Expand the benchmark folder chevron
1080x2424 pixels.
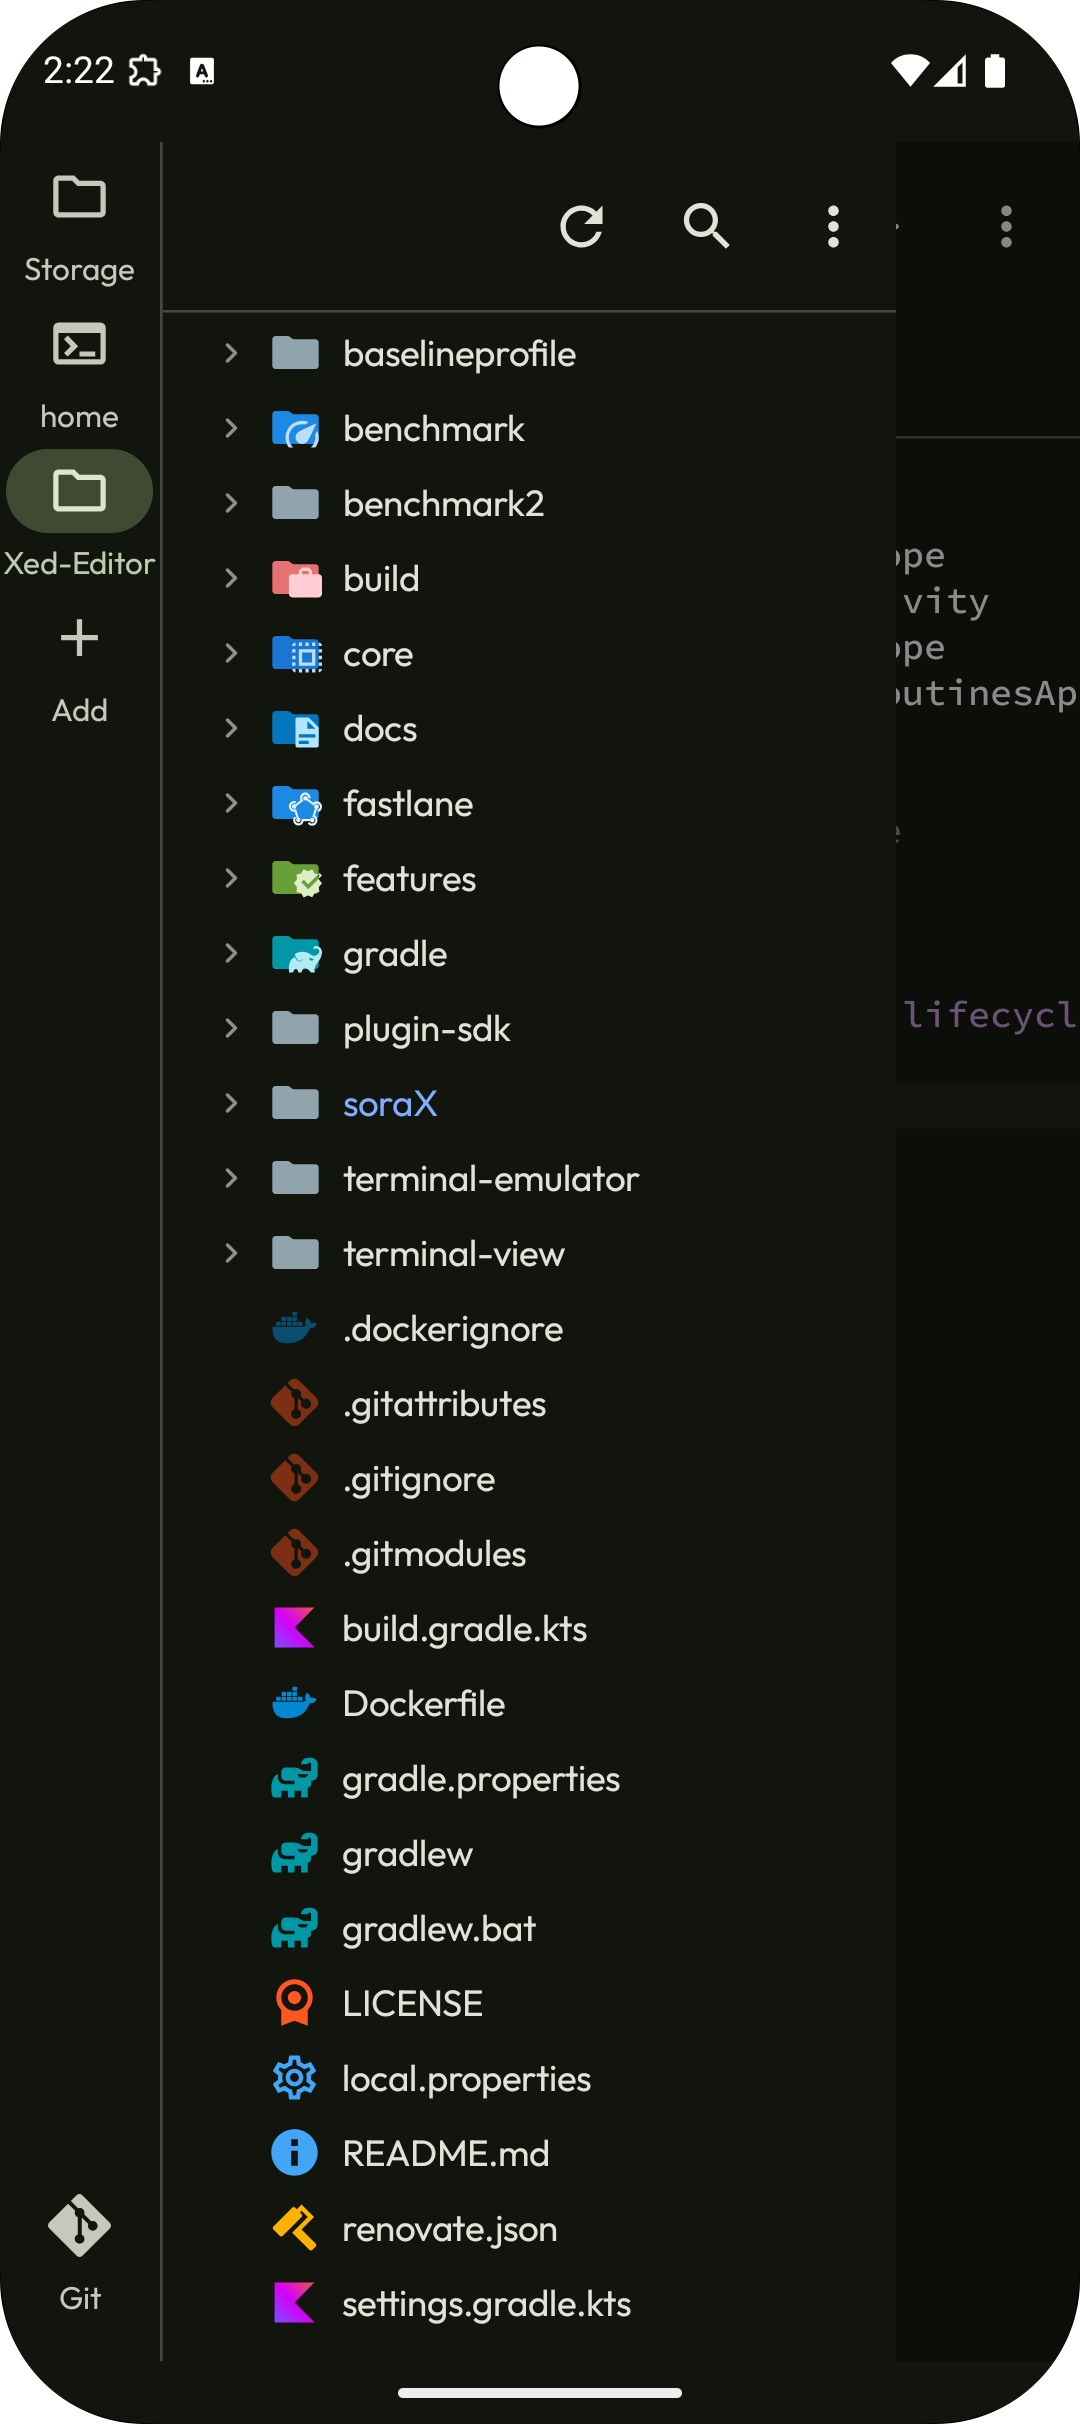pos(231,428)
